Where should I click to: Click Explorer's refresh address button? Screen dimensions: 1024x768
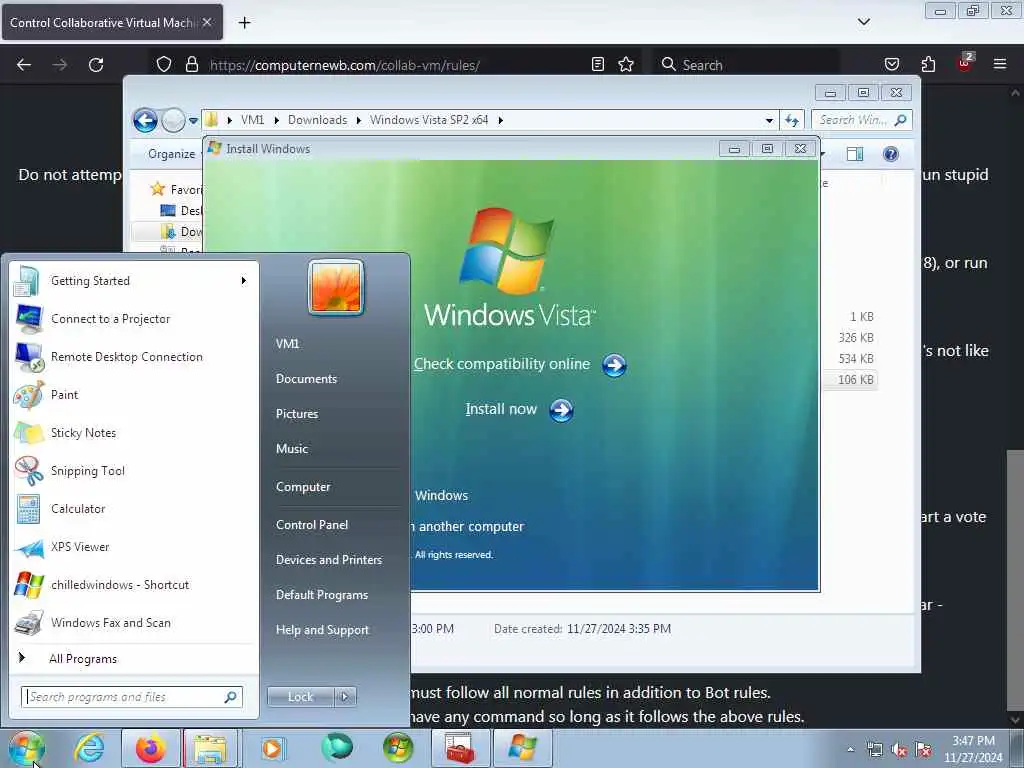click(792, 120)
